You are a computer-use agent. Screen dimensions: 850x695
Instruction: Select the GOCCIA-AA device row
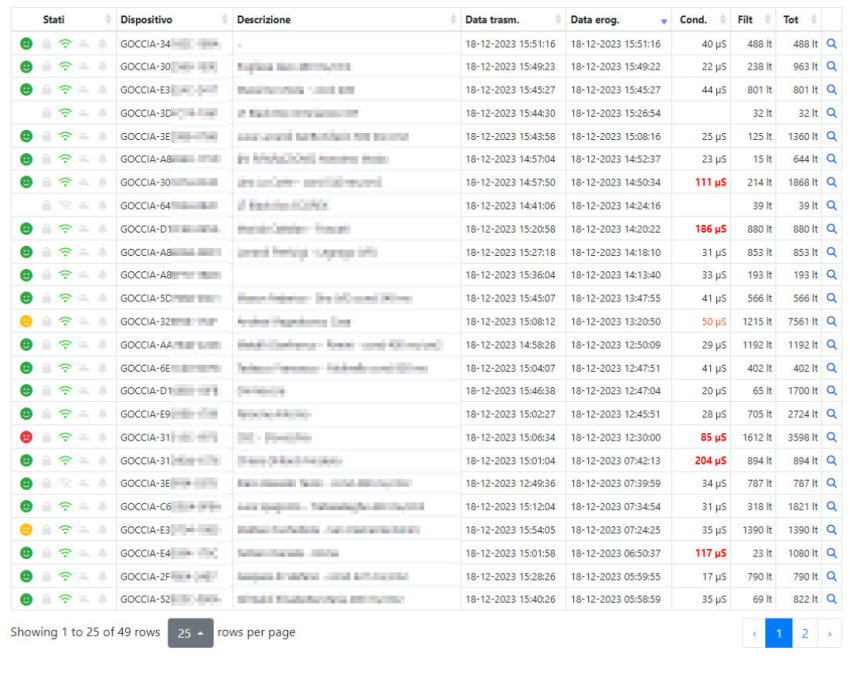pos(170,345)
